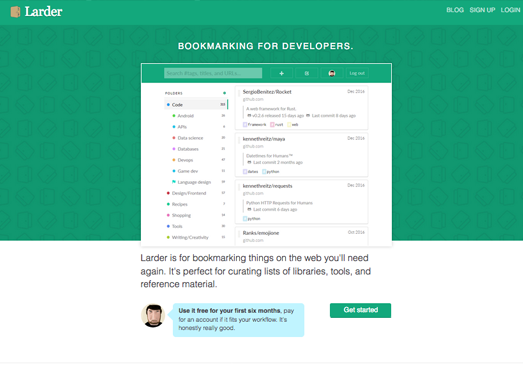The height and width of the screenshot is (375, 523).
Task: Open the LOGIN page
Action: (x=510, y=10)
